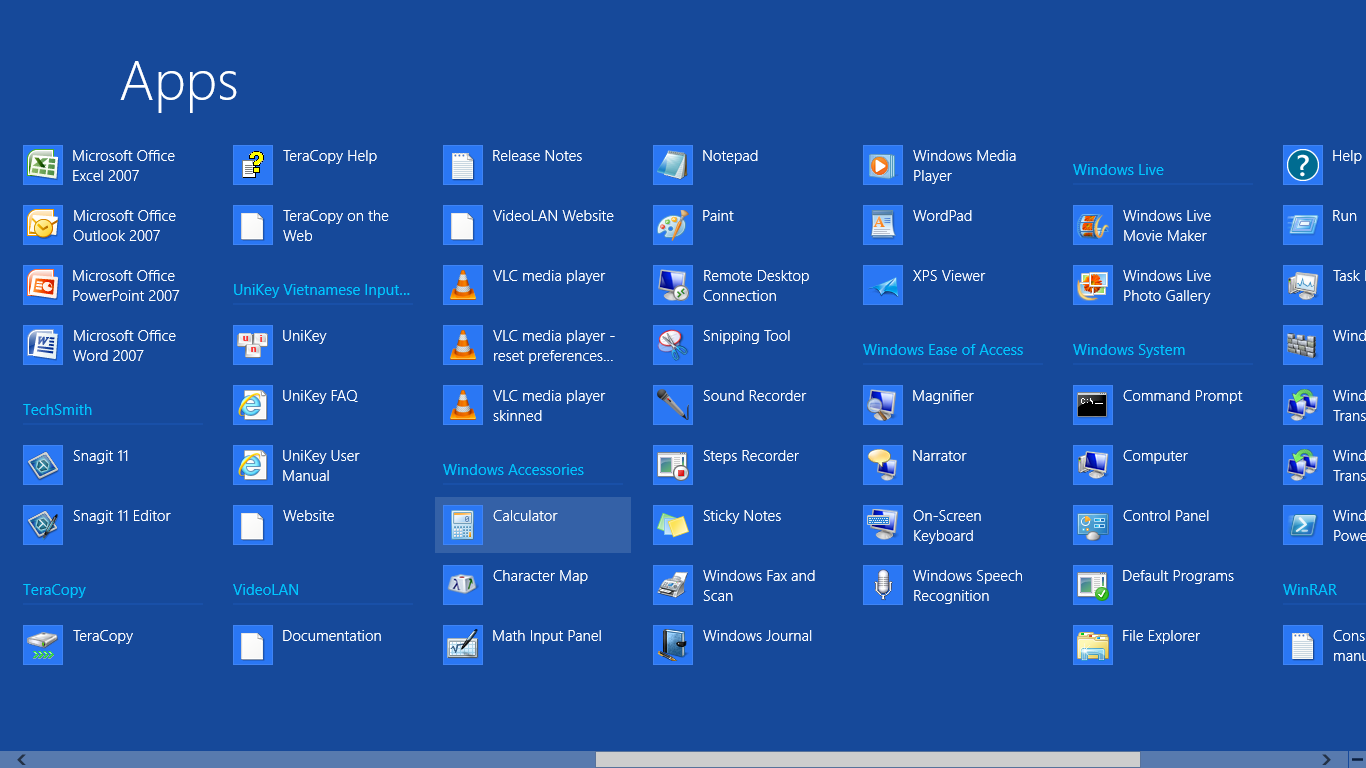Viewport: 1366px width, 768px height.
Task: Open the XPS Viewer icon
Action: 883,285
